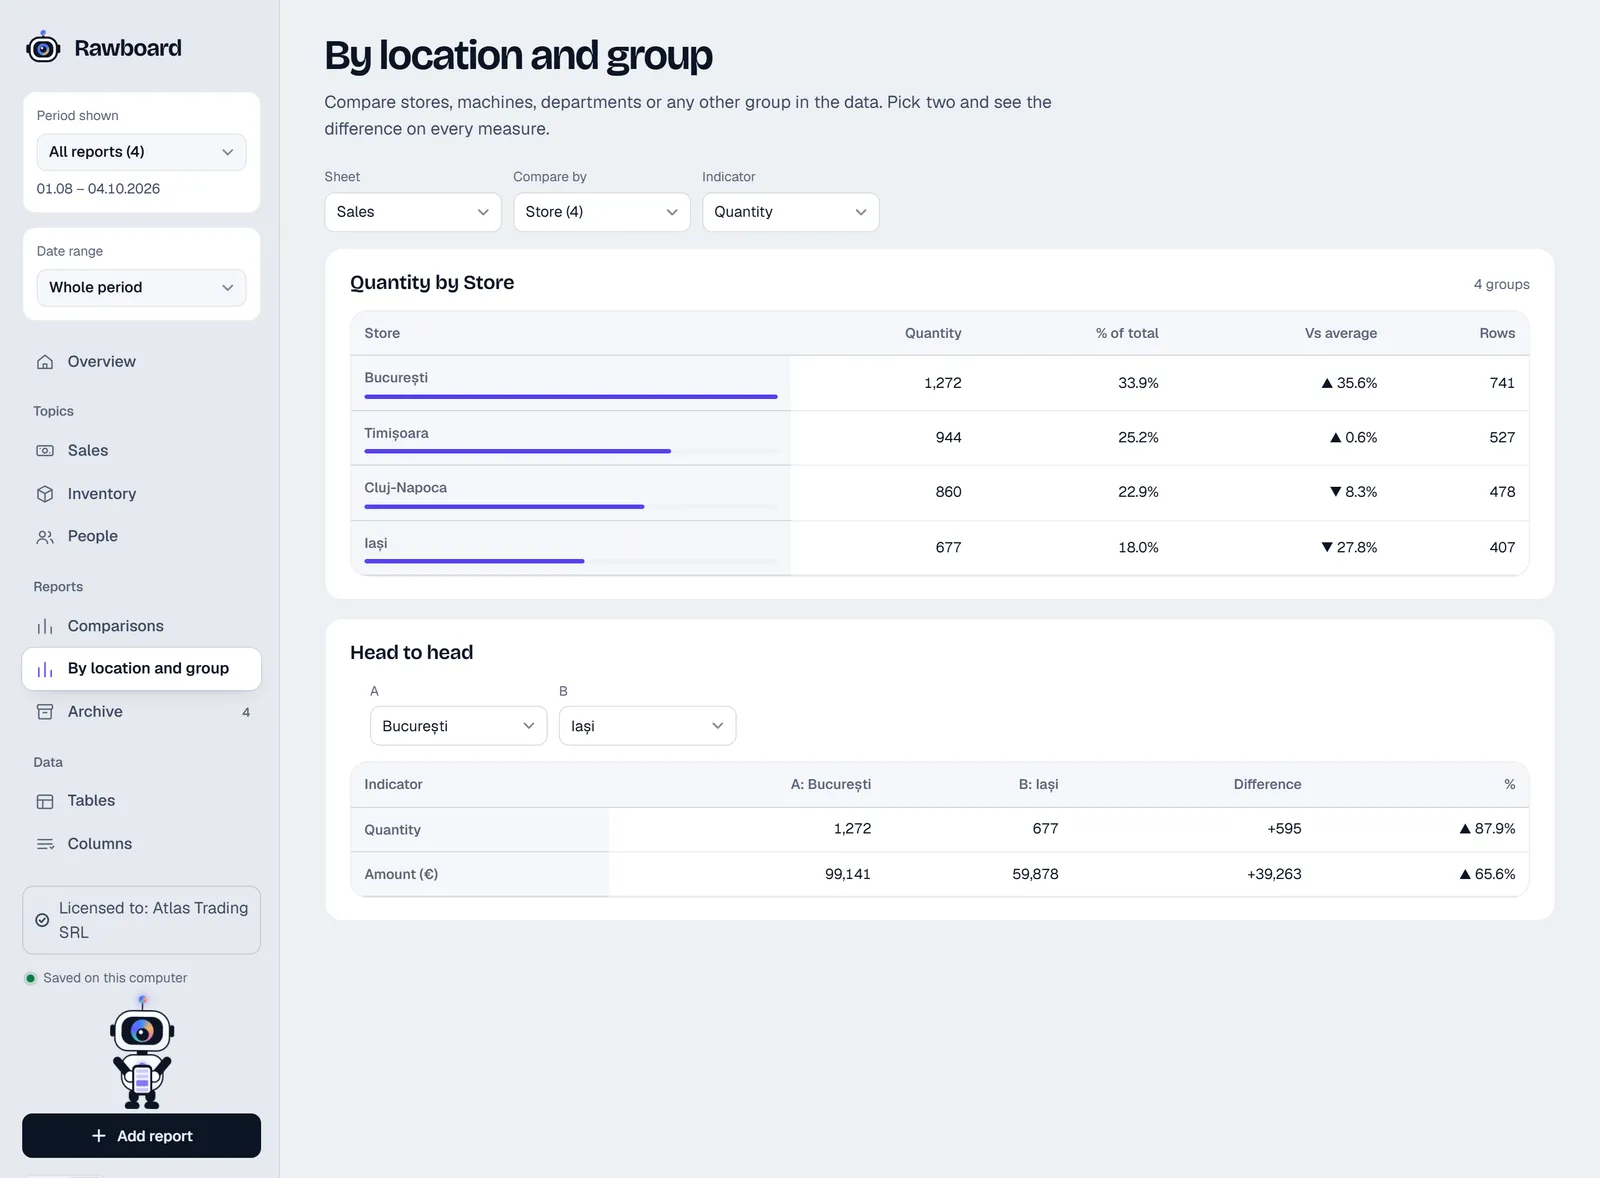The image size is (1600, 1178).
Task: Click the Tables grid icon
Action: click(x=45, y=801)
